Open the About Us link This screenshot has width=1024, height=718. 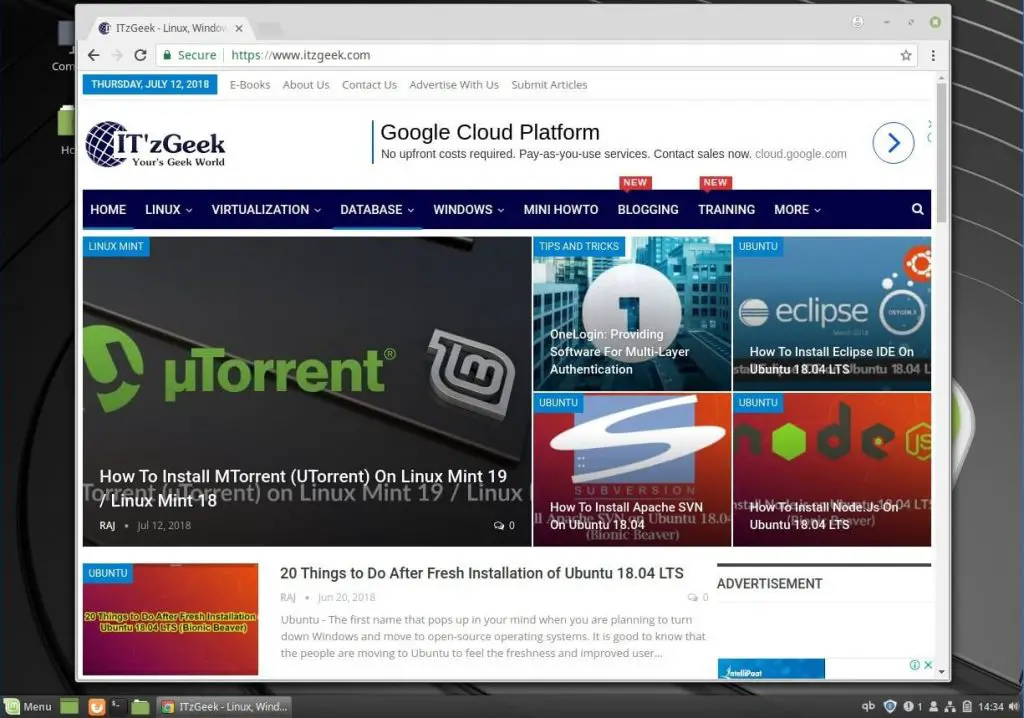(x=306, y=85)
